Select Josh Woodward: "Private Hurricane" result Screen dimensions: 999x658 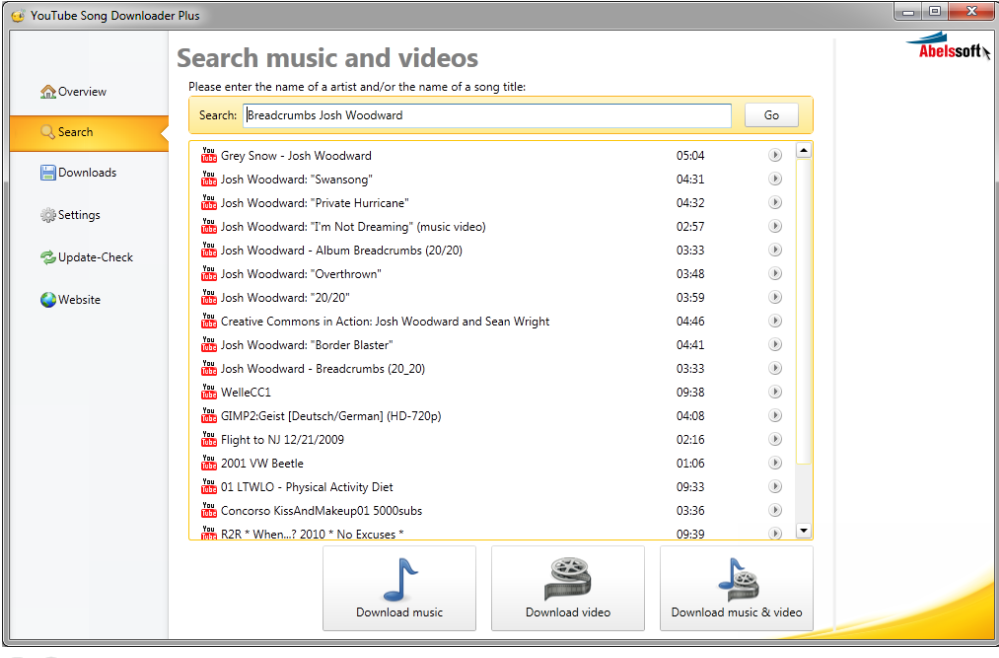point(491,203)
